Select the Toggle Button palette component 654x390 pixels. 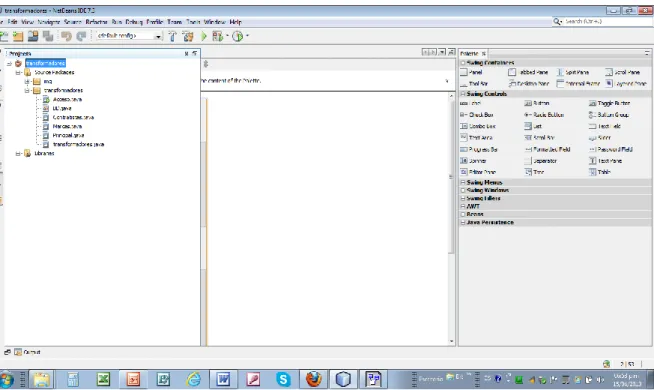pyautogui.click(x=609, y=103)
